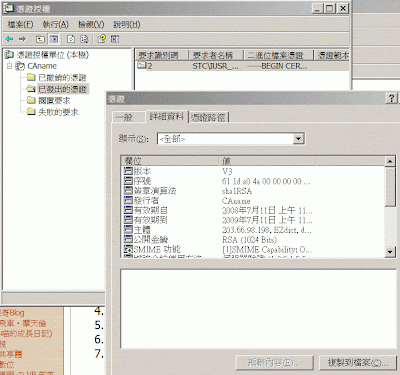Click the field list scroll-up arrow
This screenshot has width=400, height=375.
390,161
